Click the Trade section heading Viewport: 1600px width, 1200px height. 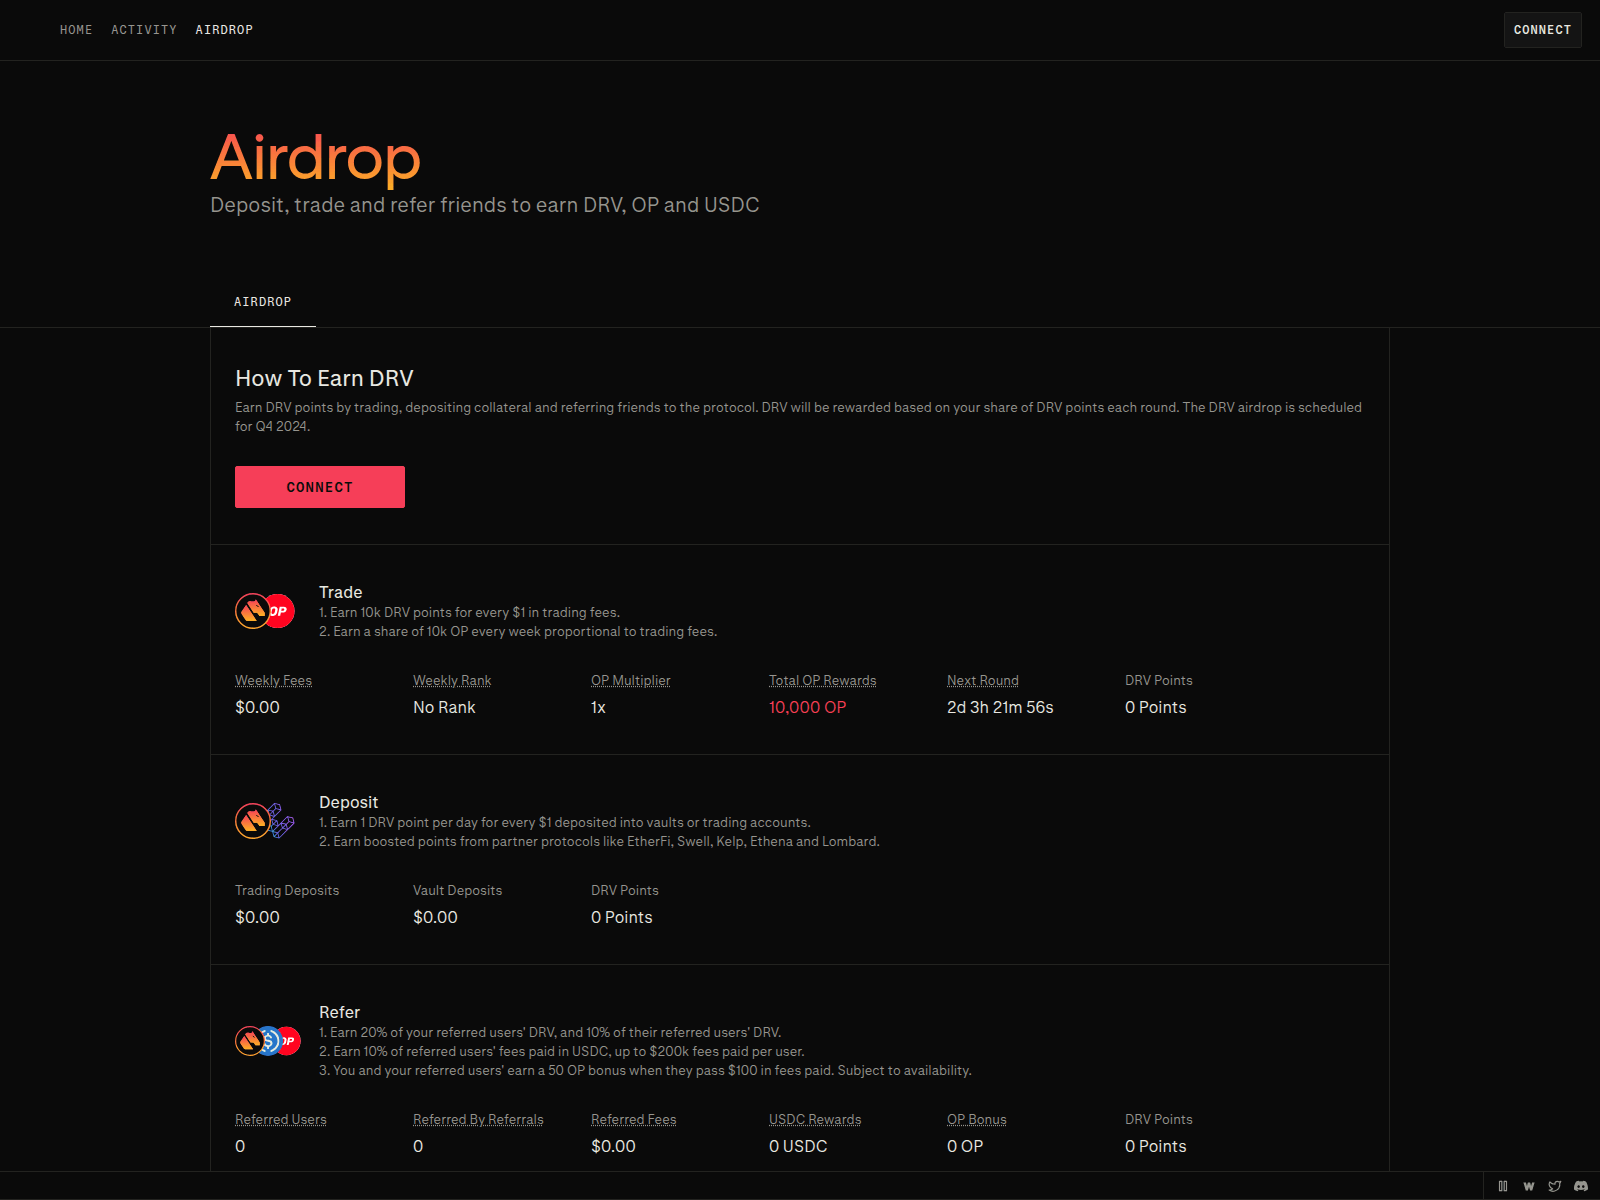(340, 592)
